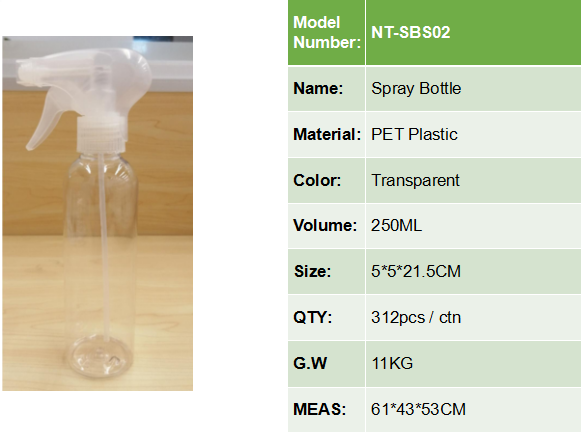Click the G.W label cell
The image size is (583, 432).
click(x=326, y=364)
